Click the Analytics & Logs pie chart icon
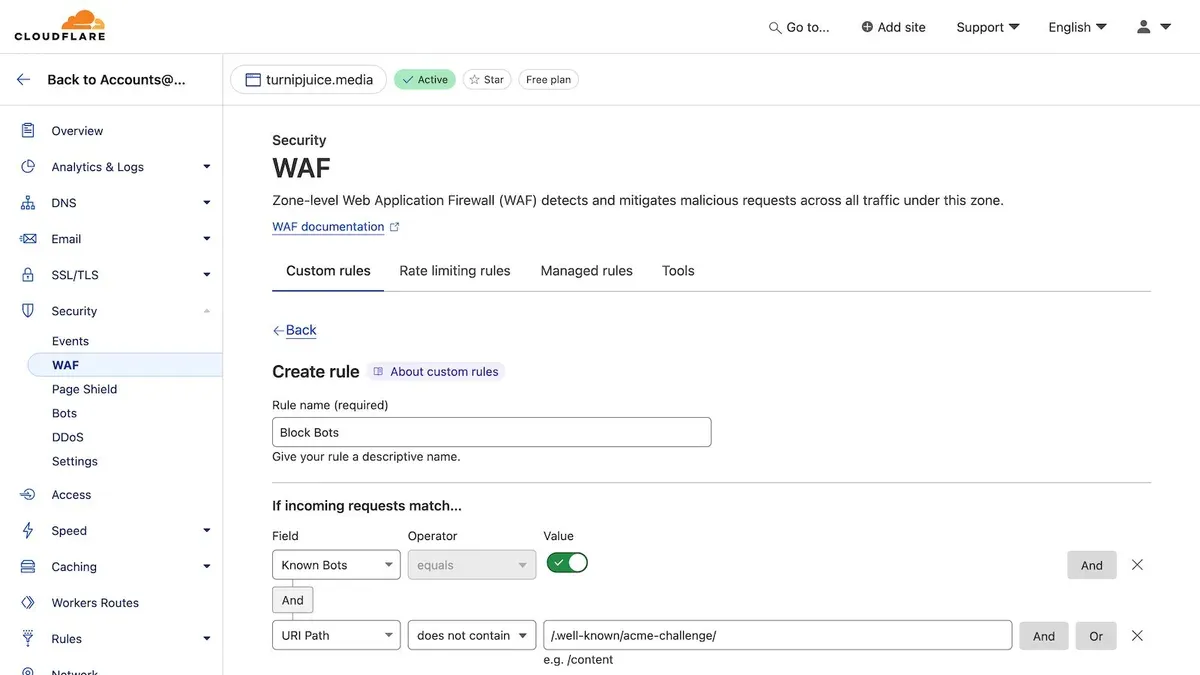Screen dimensions: 1200x675 [28, 167]
